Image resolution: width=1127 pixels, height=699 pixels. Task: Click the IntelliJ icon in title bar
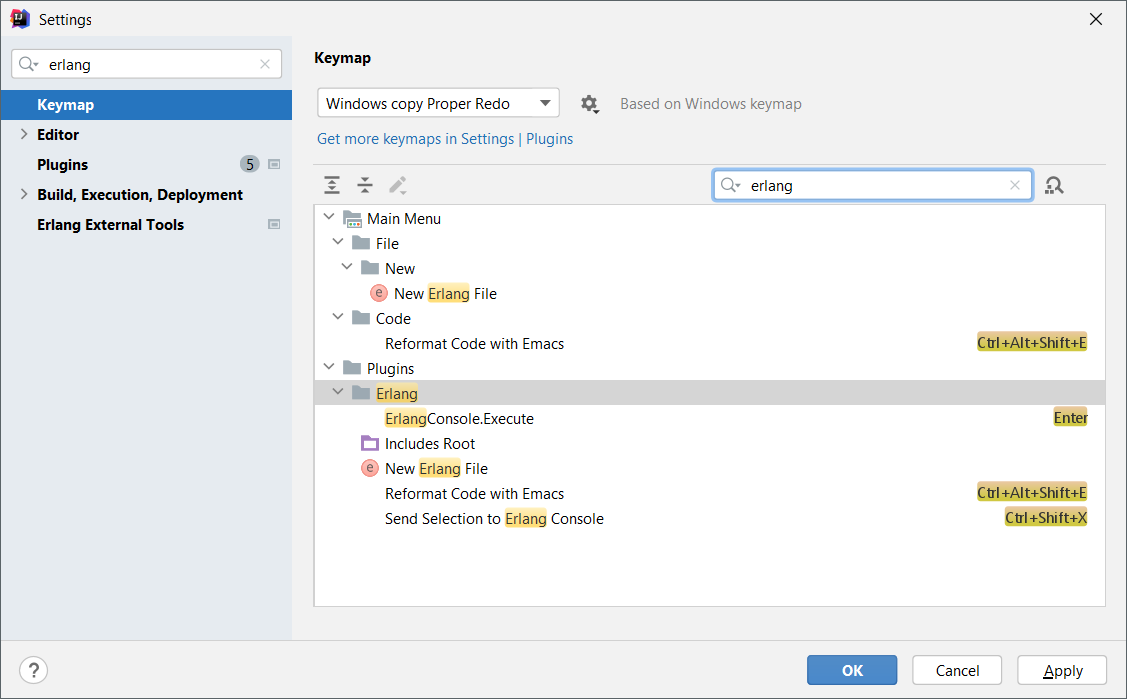[x=19, y=19]
